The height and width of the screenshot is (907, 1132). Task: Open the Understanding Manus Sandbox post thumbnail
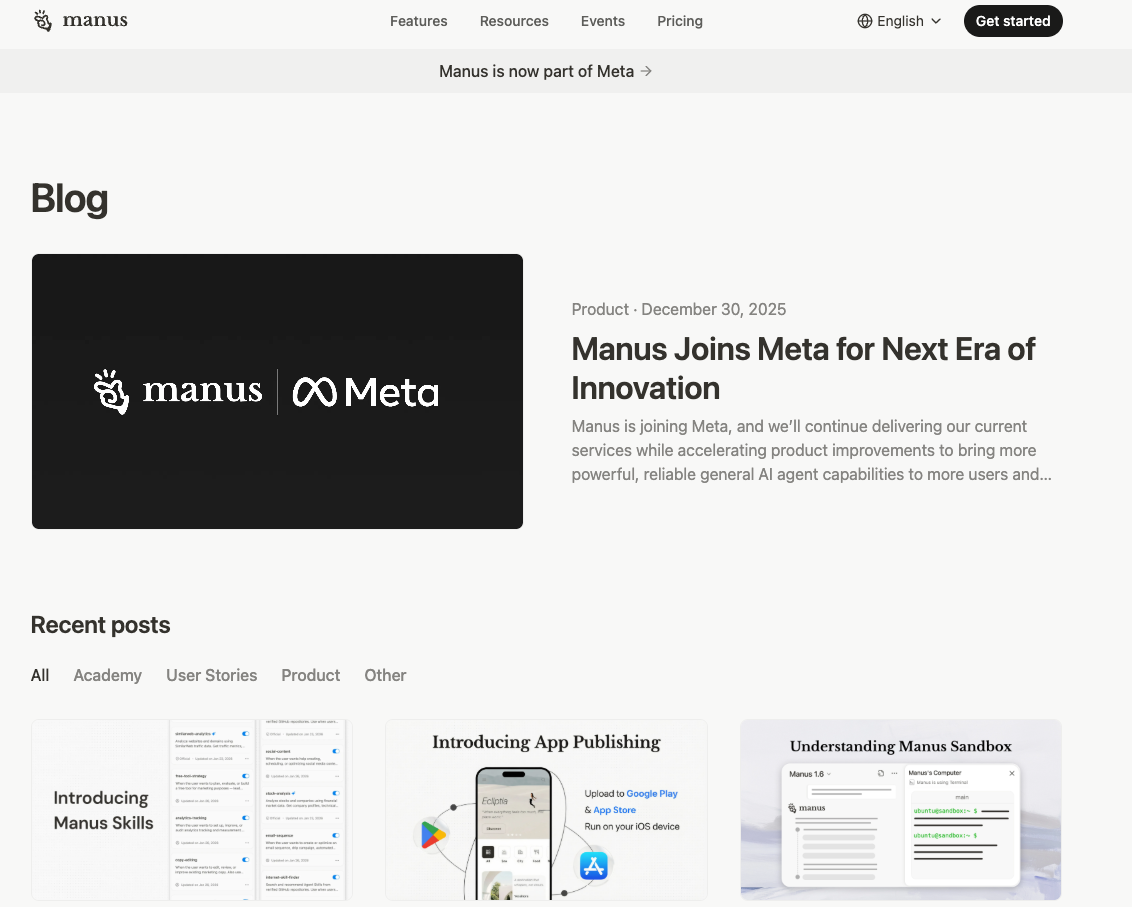900,809
